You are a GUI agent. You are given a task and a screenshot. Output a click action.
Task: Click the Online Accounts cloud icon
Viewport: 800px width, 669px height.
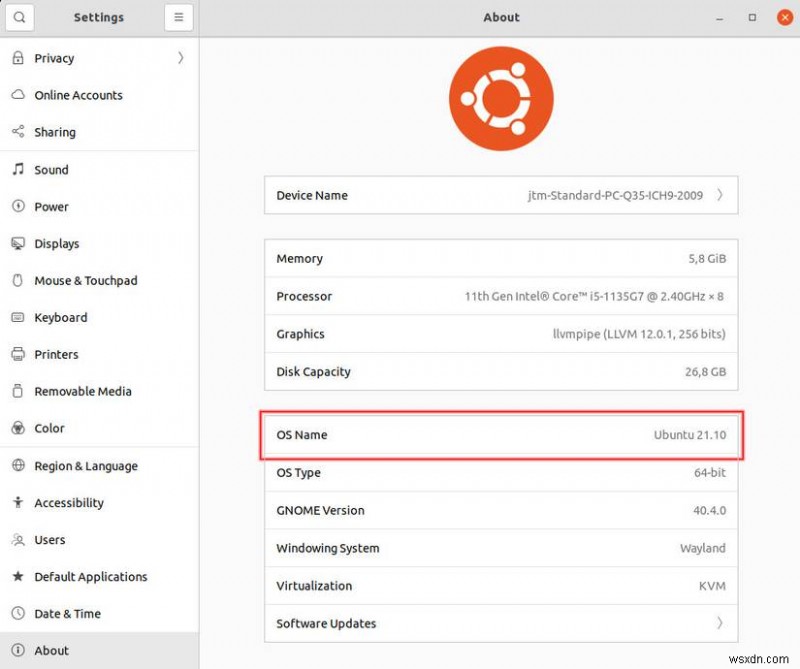point(18,94)
